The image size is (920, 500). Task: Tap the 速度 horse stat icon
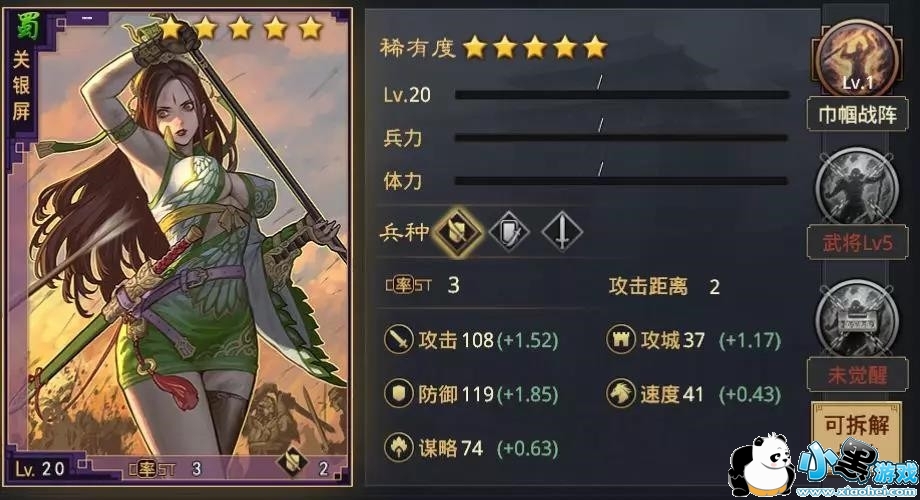pyautogui.click(x=621, y=393)
